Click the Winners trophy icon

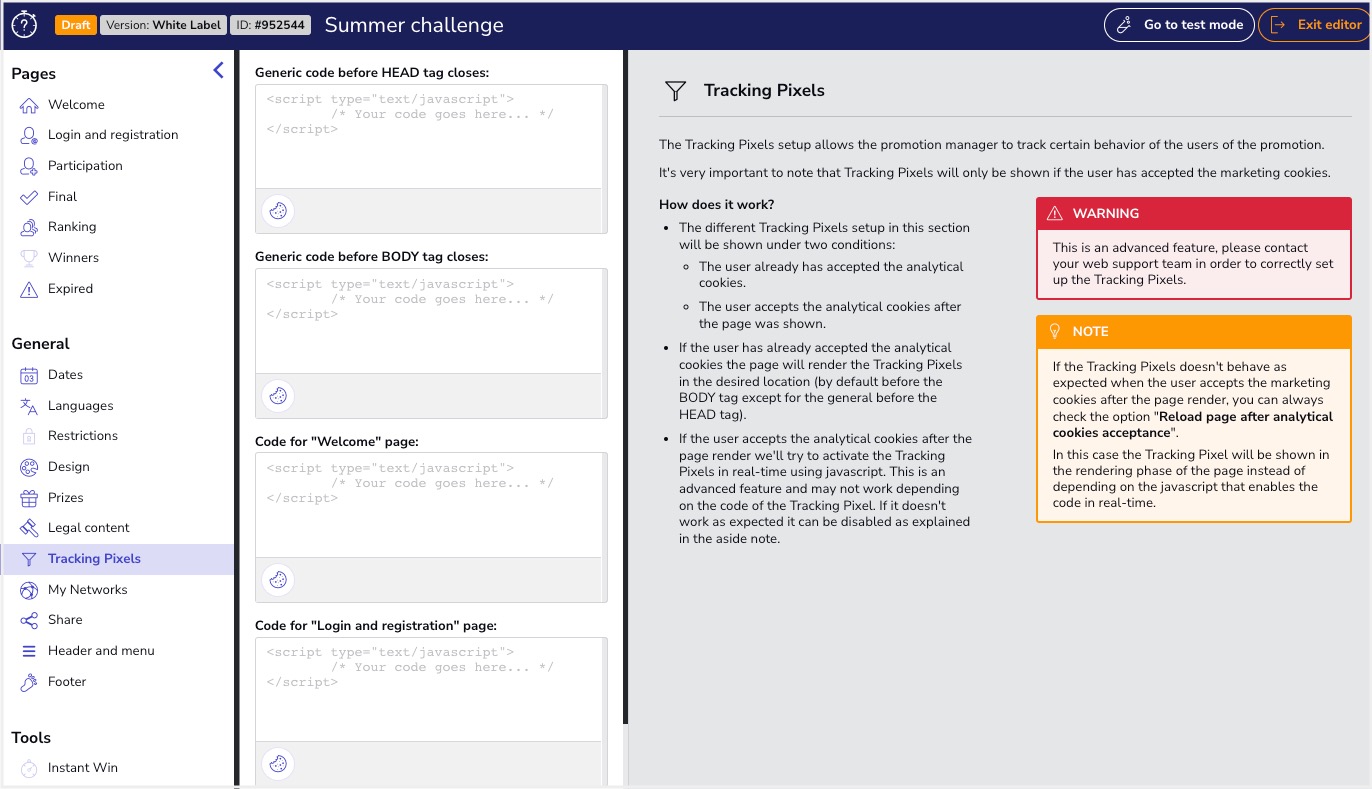[29, 258]
